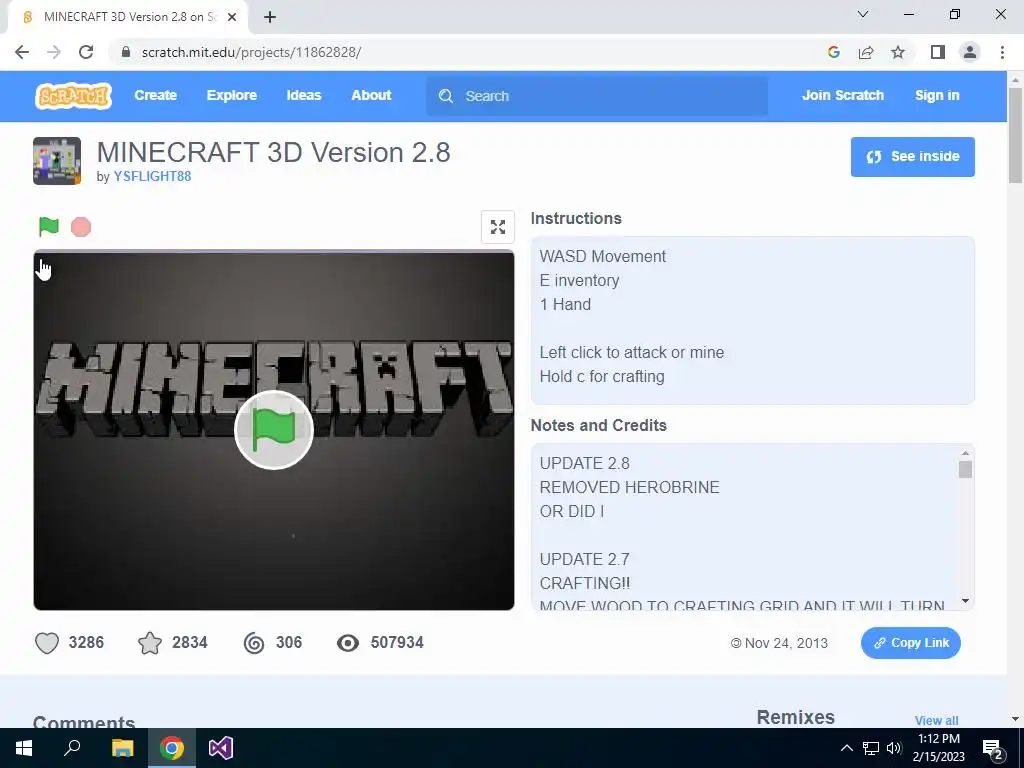
Task: Open the tab search chevron
Action: (x=863, y=14)
